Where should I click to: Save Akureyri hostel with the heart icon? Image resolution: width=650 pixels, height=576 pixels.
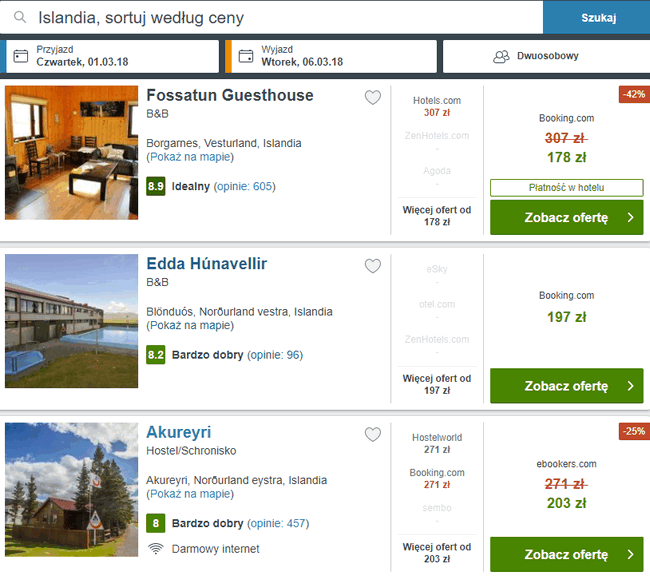pos(373,434)
